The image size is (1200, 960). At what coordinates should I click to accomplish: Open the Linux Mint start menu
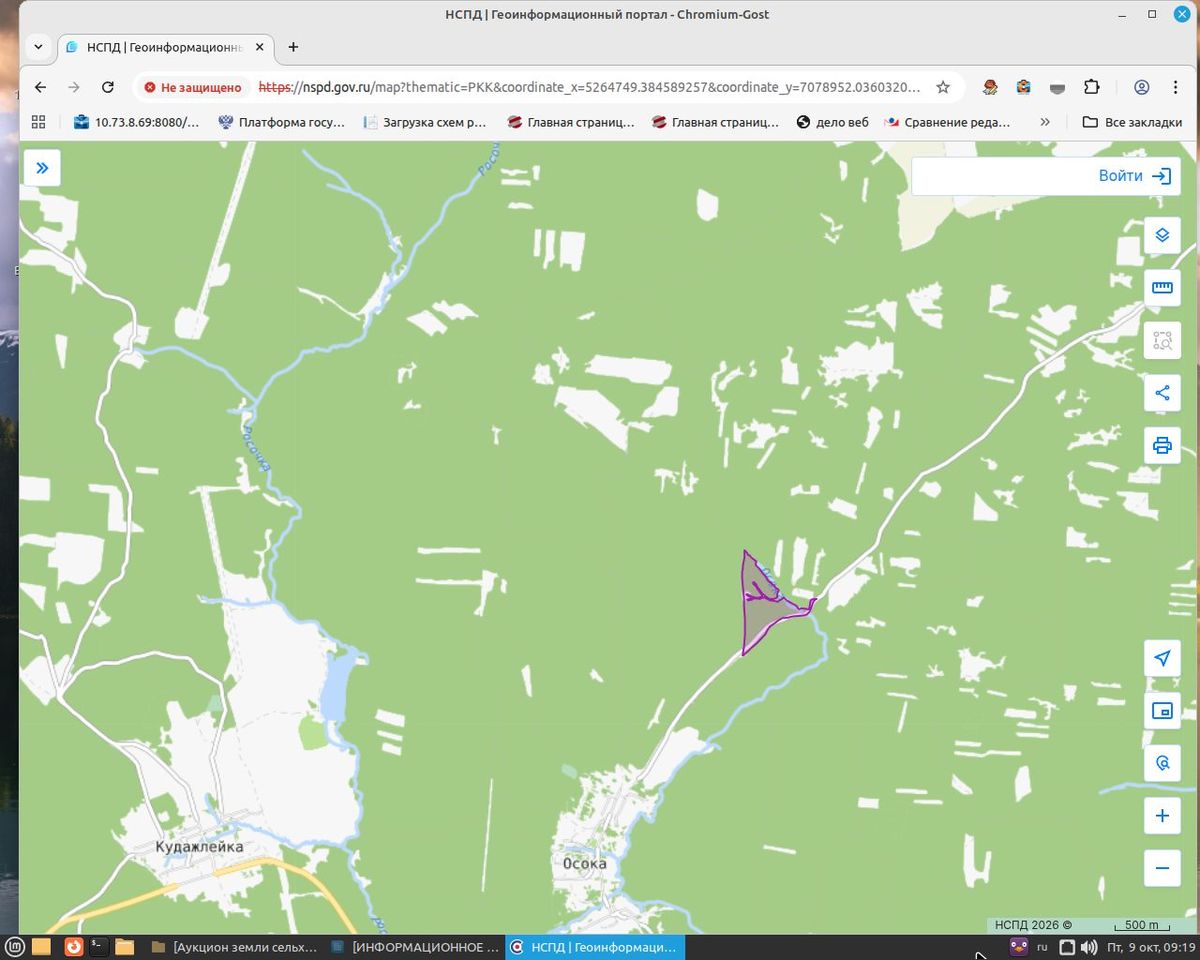14,947
